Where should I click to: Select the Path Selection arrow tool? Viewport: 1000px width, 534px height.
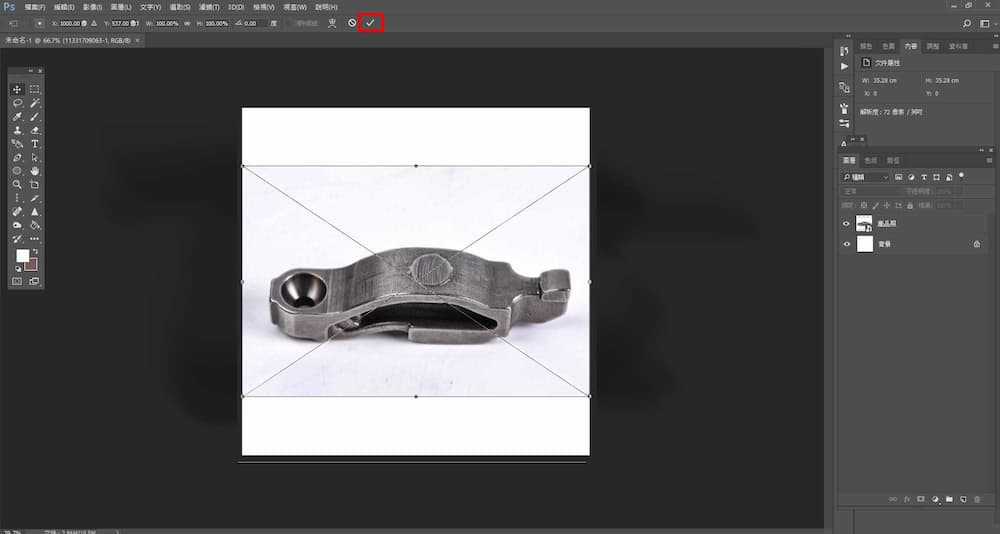point(34,157)
